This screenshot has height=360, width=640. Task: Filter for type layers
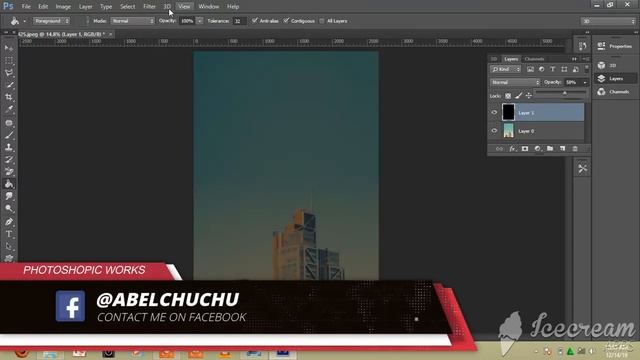[553, 69]
